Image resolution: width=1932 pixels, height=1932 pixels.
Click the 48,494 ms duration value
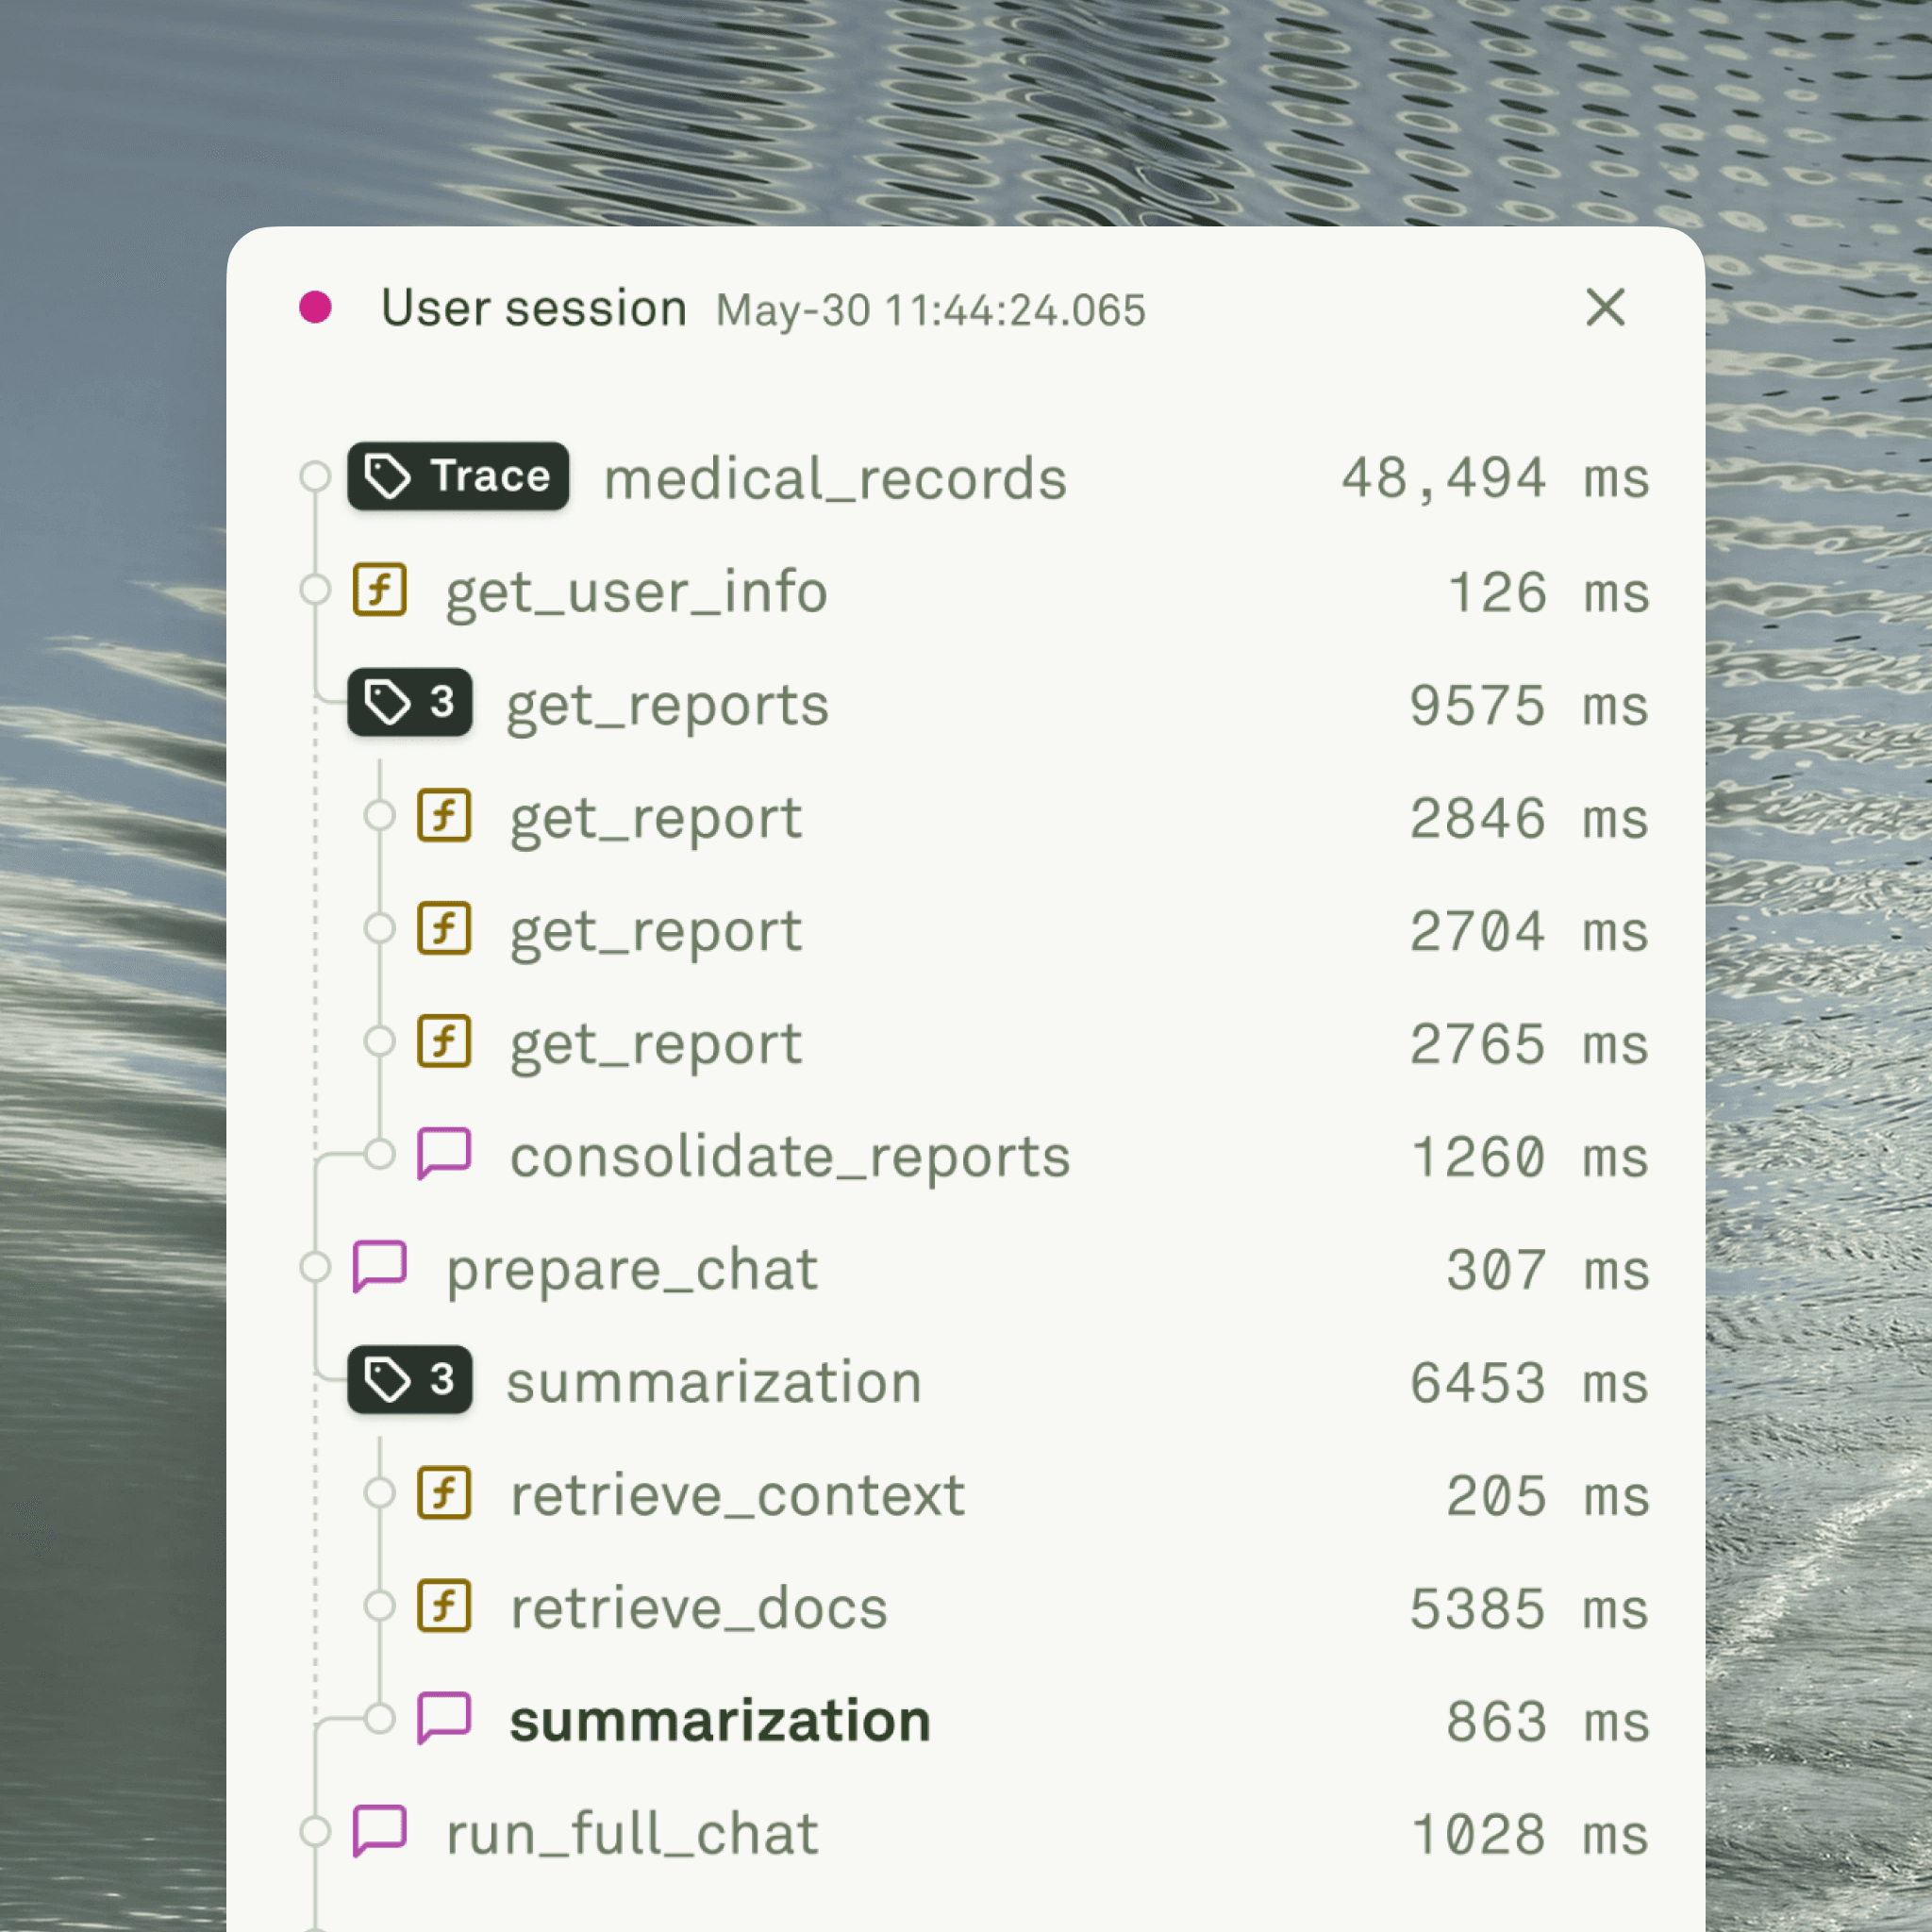click(1496, 478)
